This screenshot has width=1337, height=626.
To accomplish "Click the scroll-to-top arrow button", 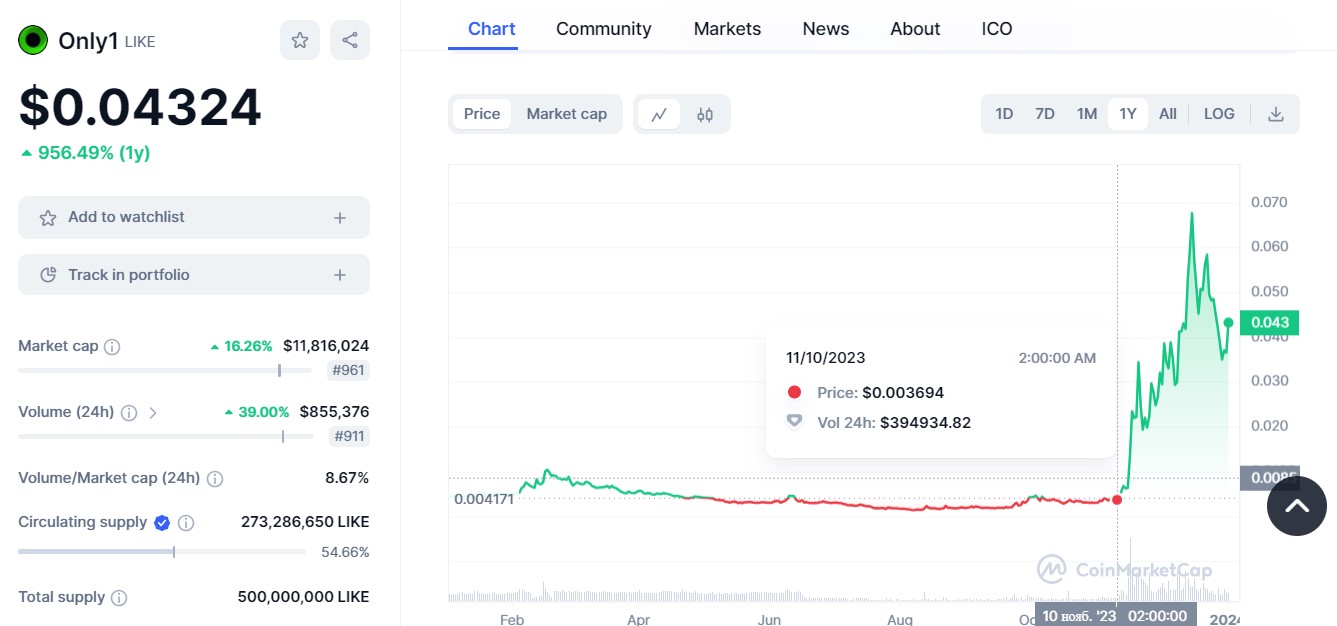I will coord(1296,506).
